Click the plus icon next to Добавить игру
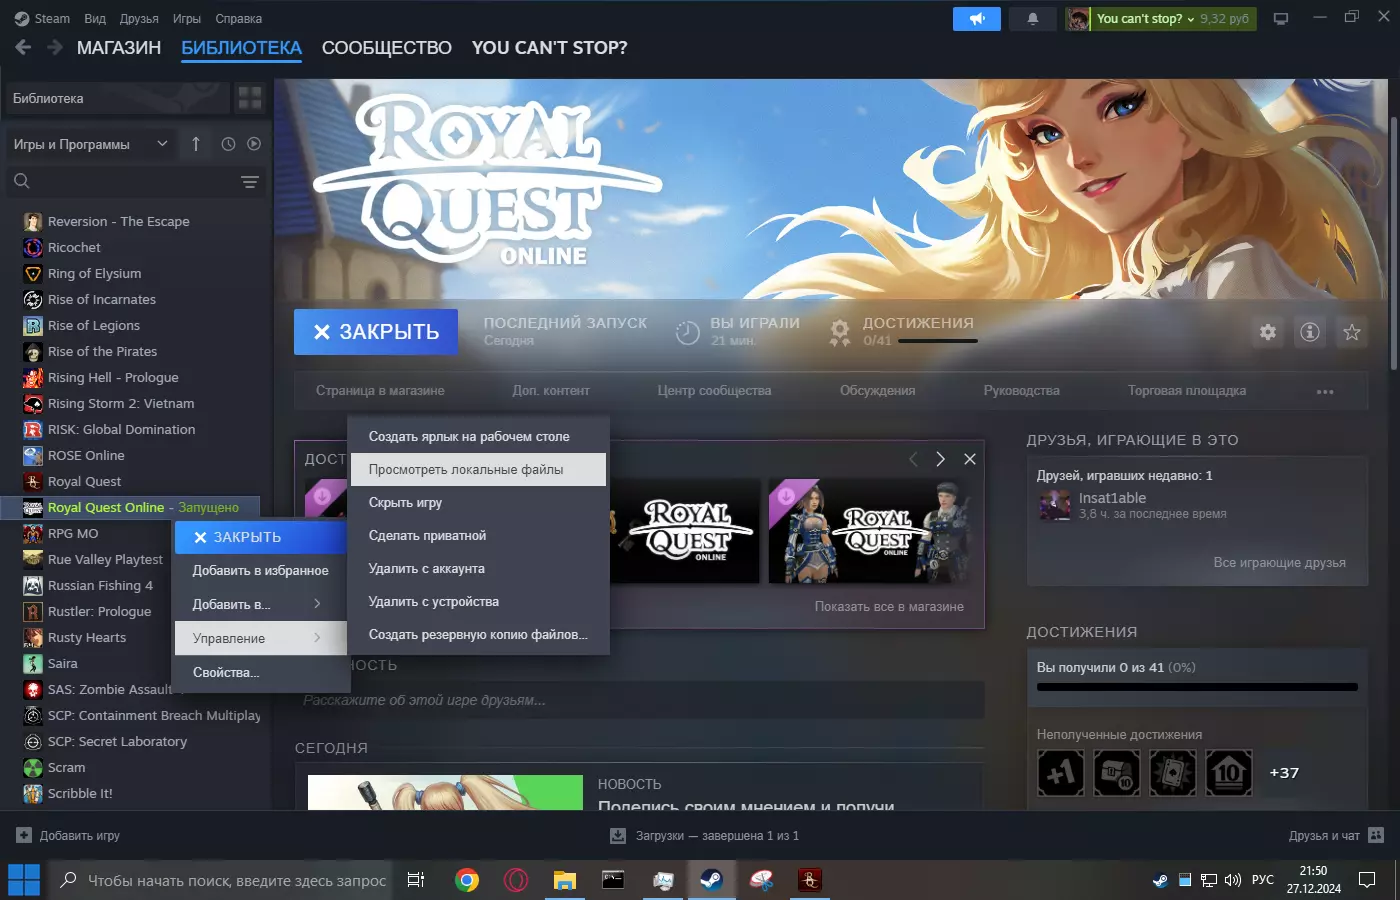Image resolution: width=1400 pixels, height=900 pixels. [24, 835]
